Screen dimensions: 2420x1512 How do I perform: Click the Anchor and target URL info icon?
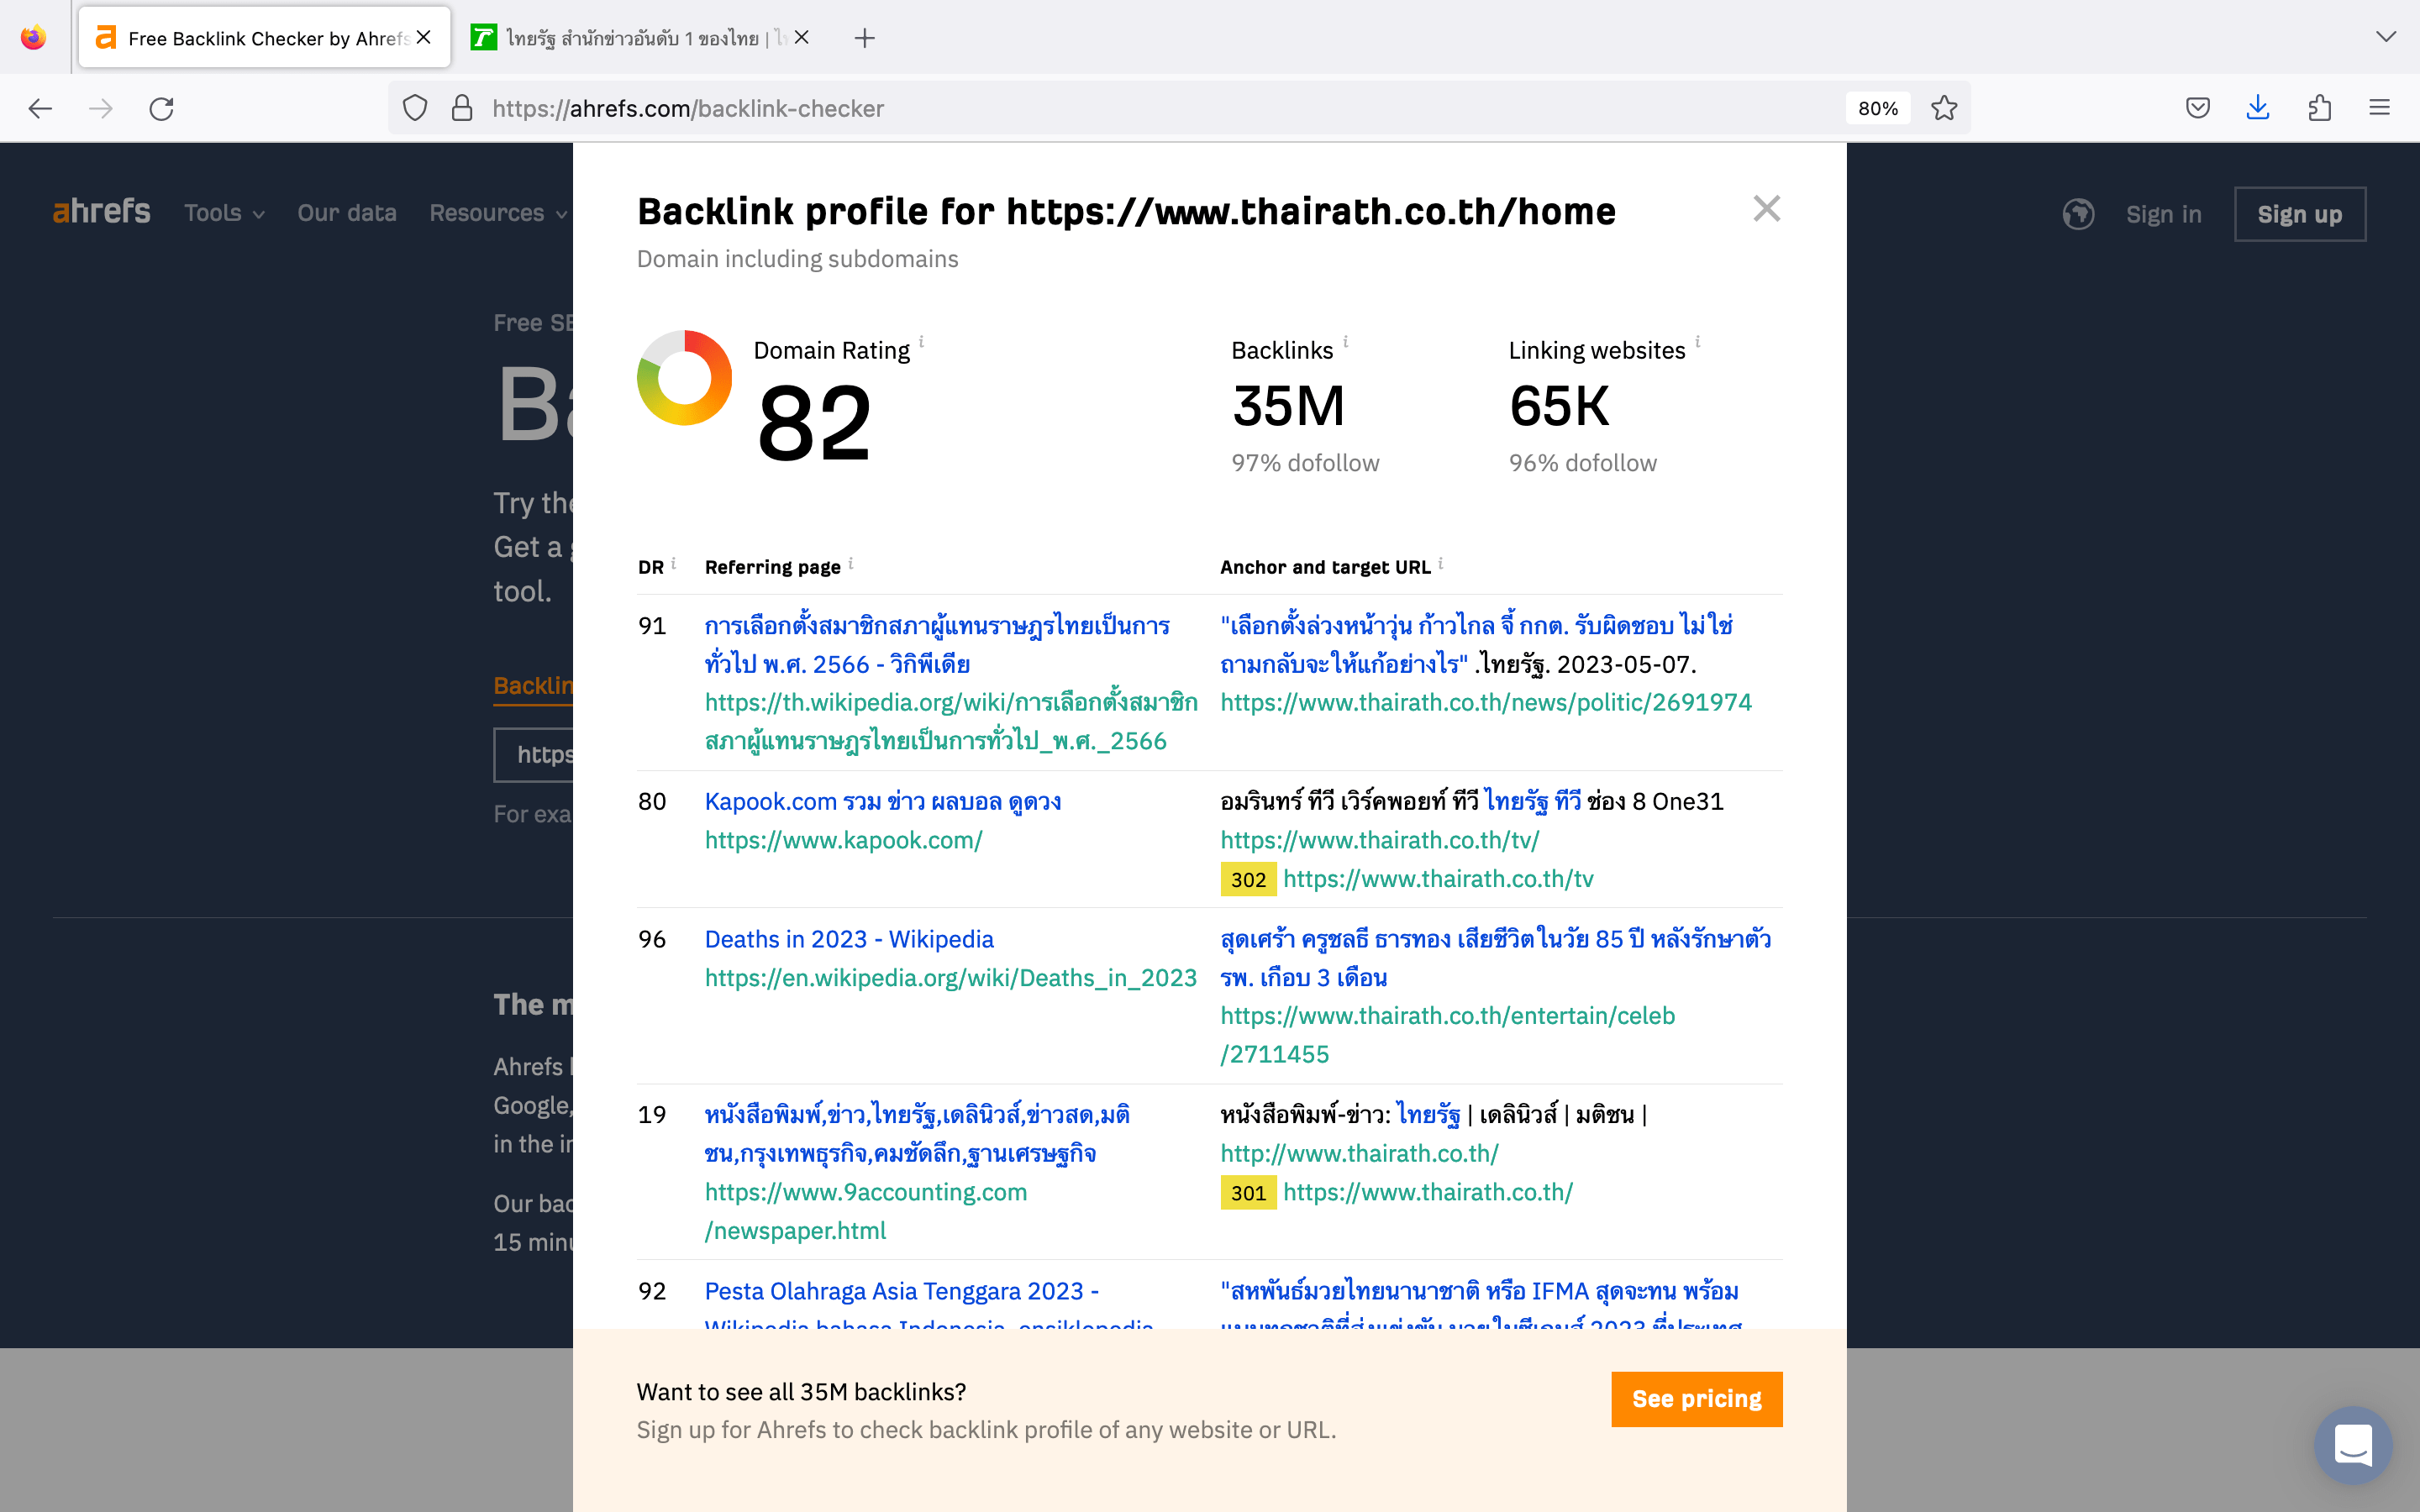(1440, 563)
